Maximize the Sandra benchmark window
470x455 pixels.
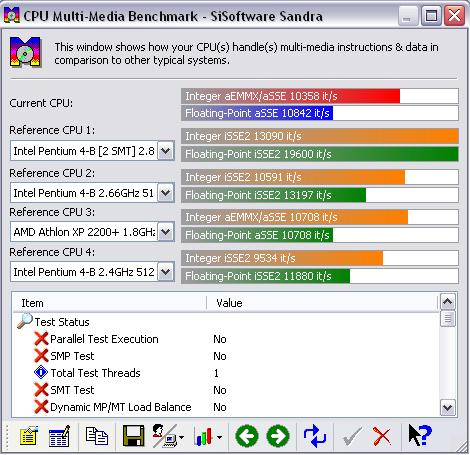coord(431,15)
